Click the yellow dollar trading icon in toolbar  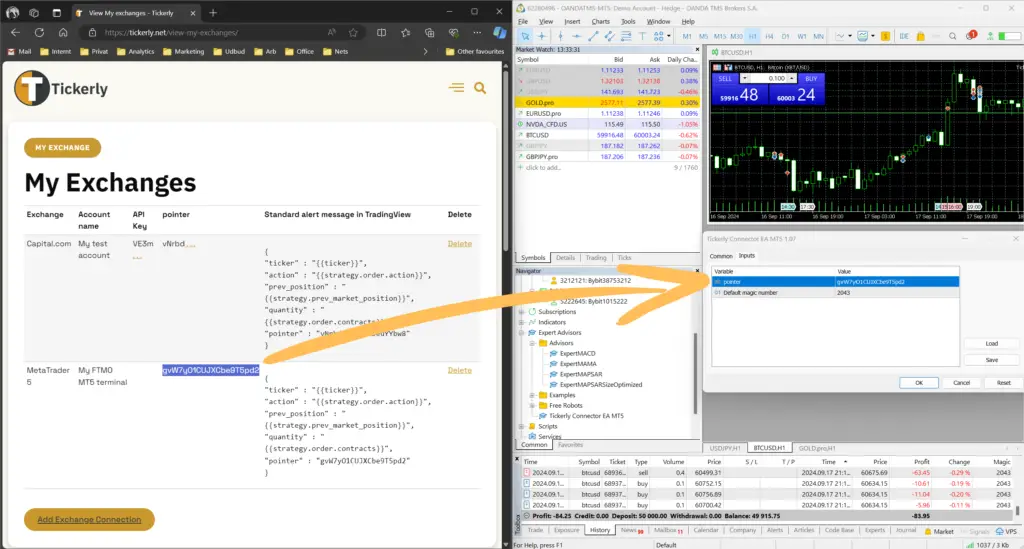tap(885, 36)
